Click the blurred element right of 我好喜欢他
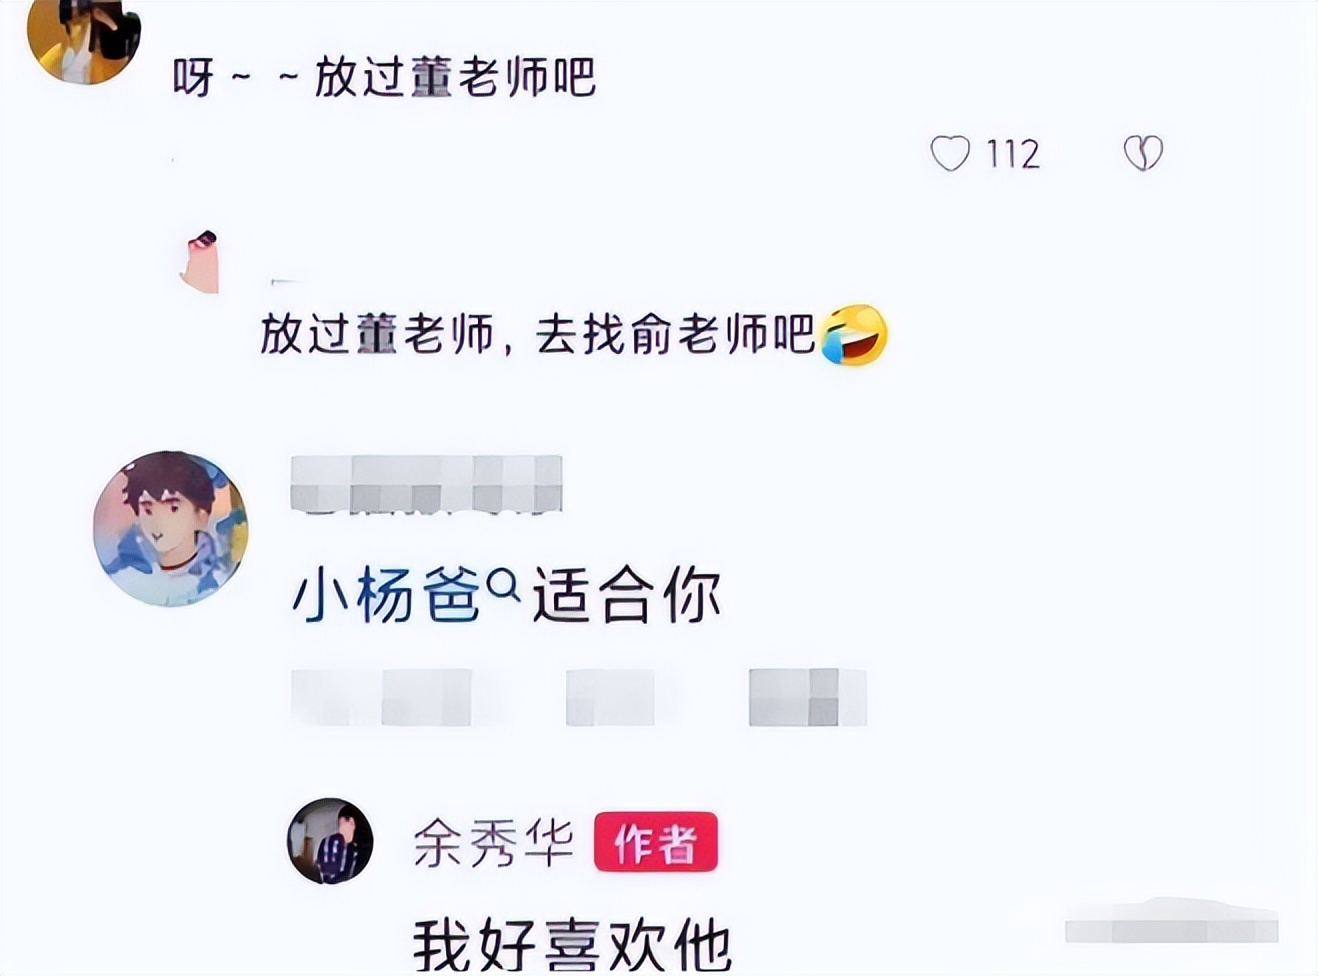 (x=1172, y=921)
